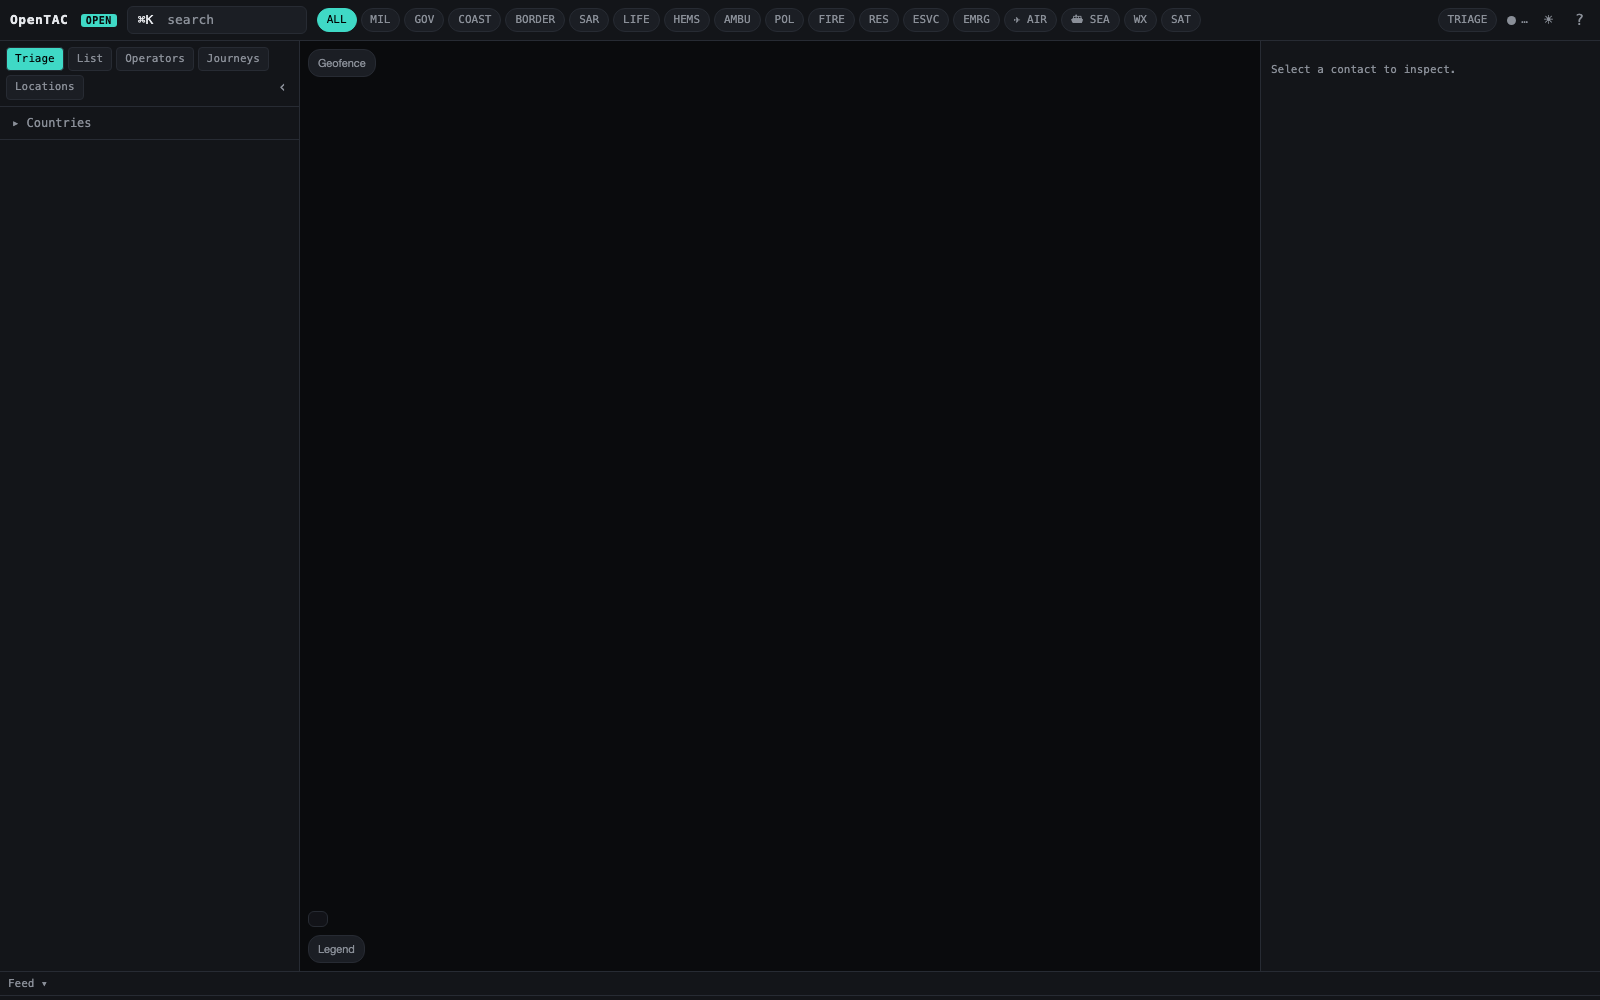The width and height of the screenshot is (1600, 1000).
Task: Filter to AIR contacts with plane chip
Action: click(1030, 20)
